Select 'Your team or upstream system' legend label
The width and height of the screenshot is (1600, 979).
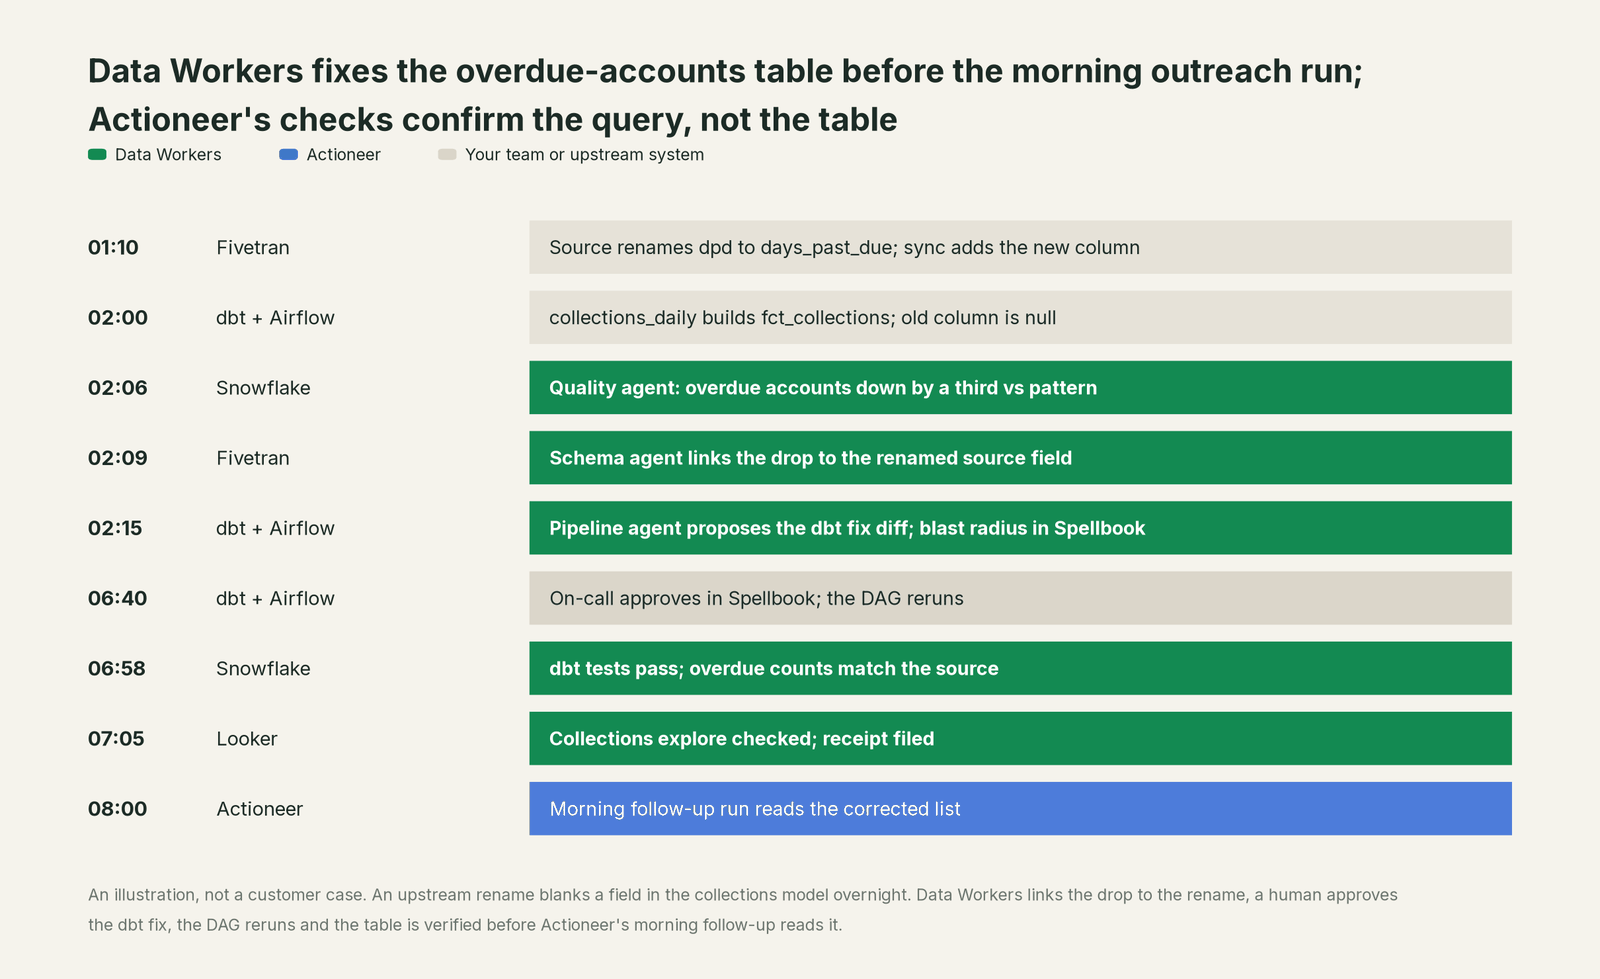tap(584, 155)
